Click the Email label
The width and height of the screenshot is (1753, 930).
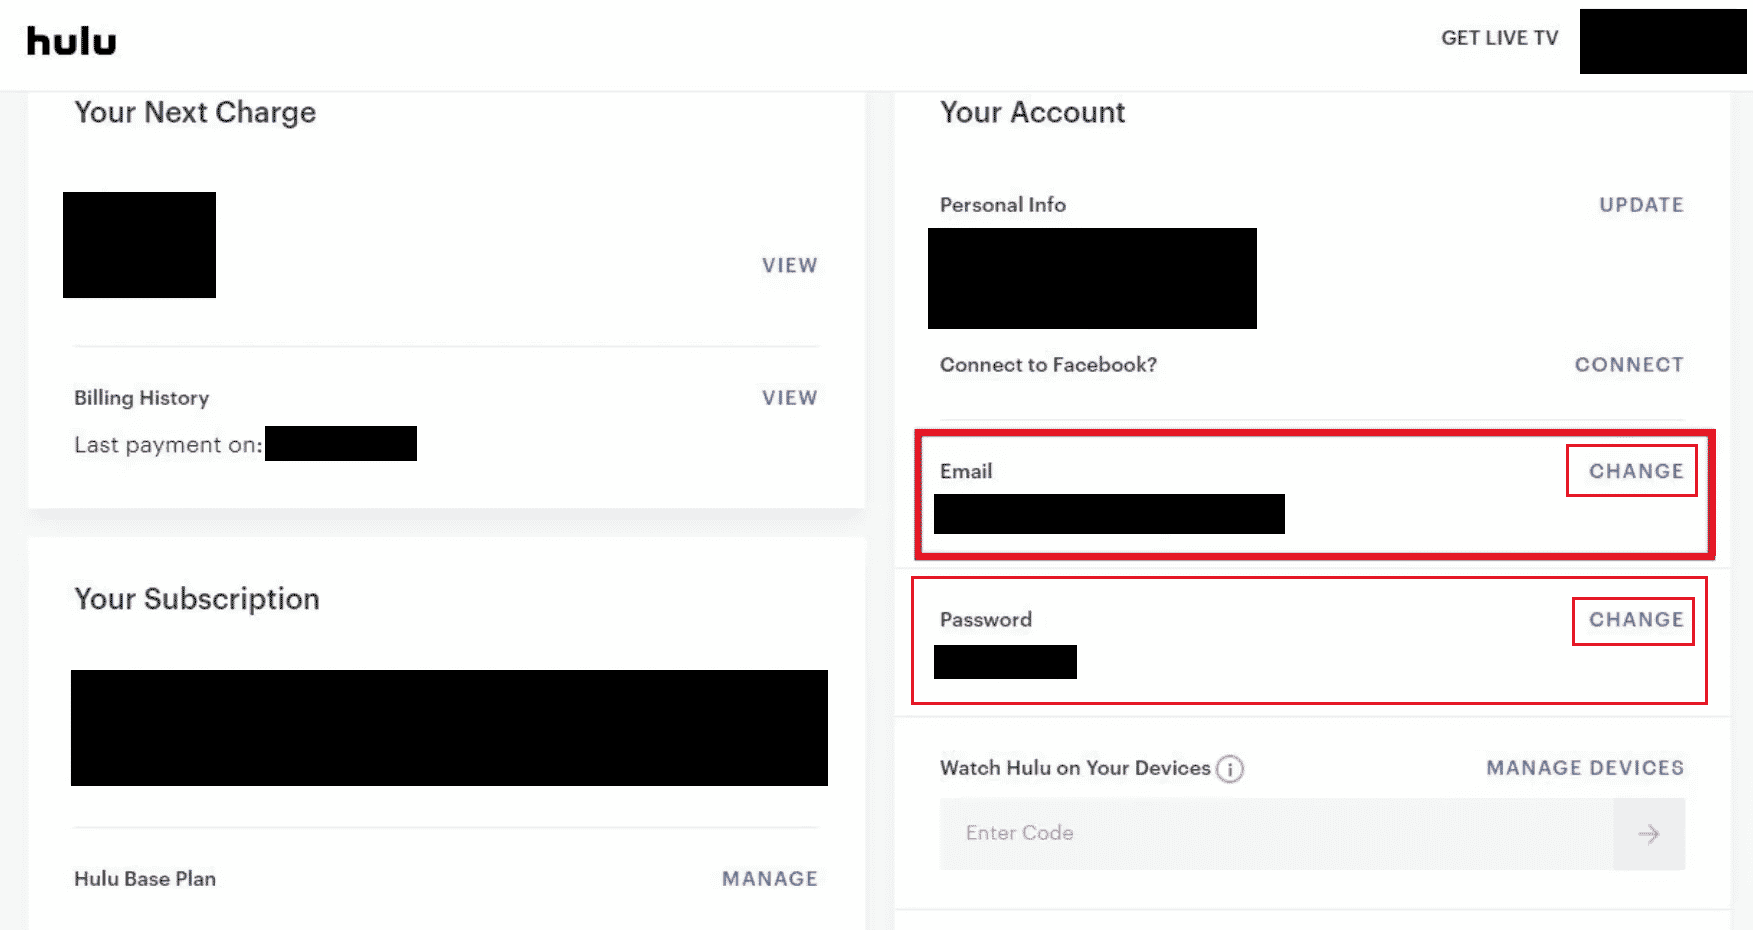pyautogui.click(x=966, y=471)
